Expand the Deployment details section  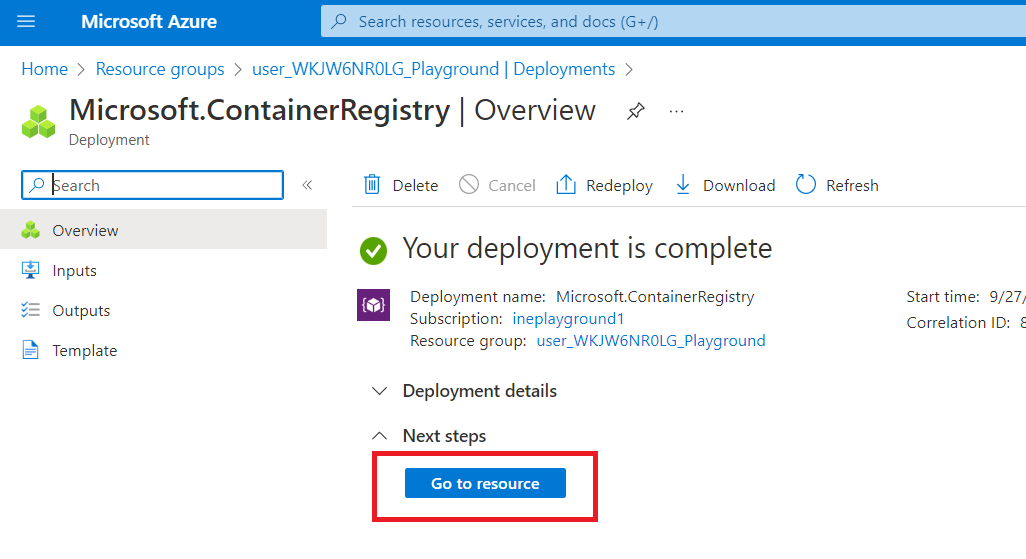(x=379, y=391)
